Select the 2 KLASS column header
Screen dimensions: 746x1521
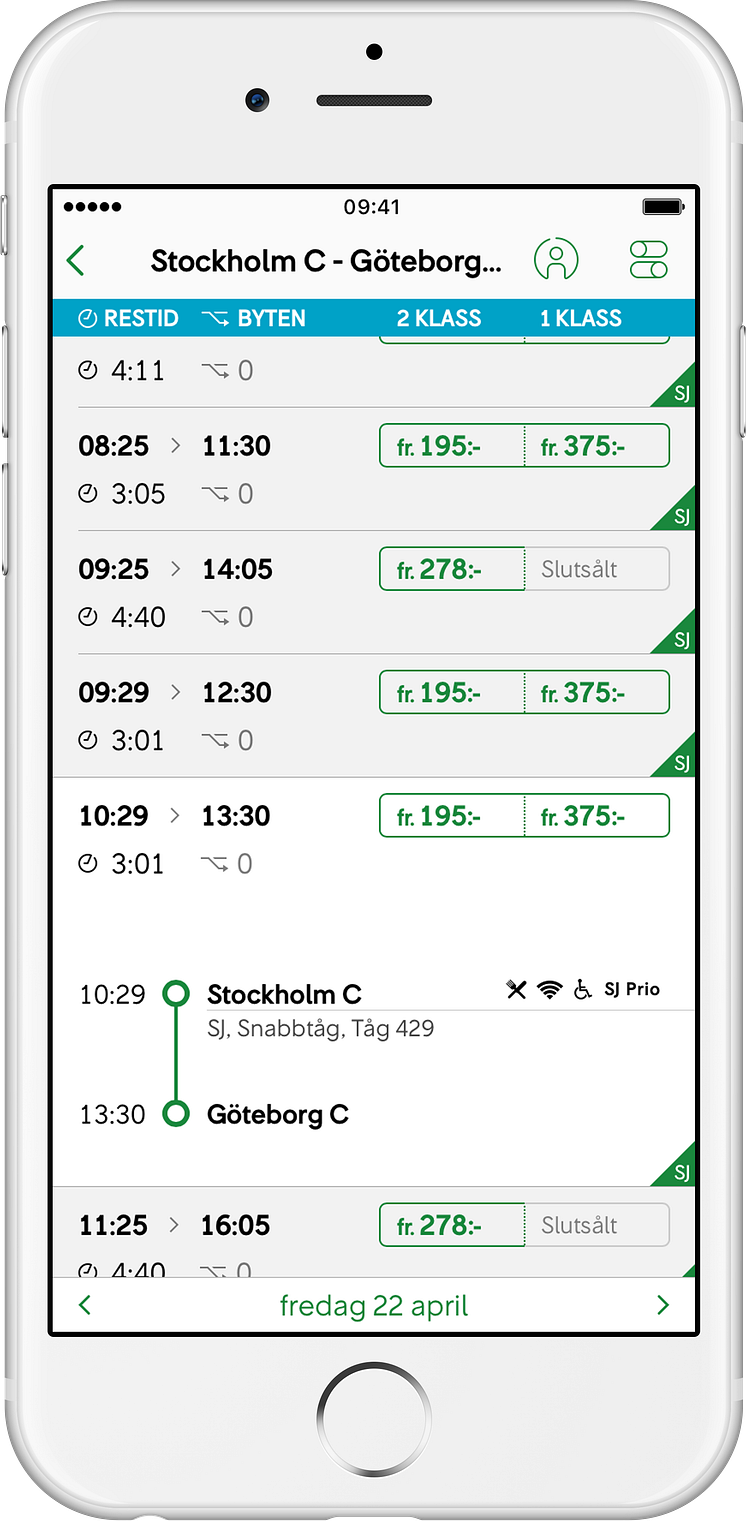tap(439, 319)
